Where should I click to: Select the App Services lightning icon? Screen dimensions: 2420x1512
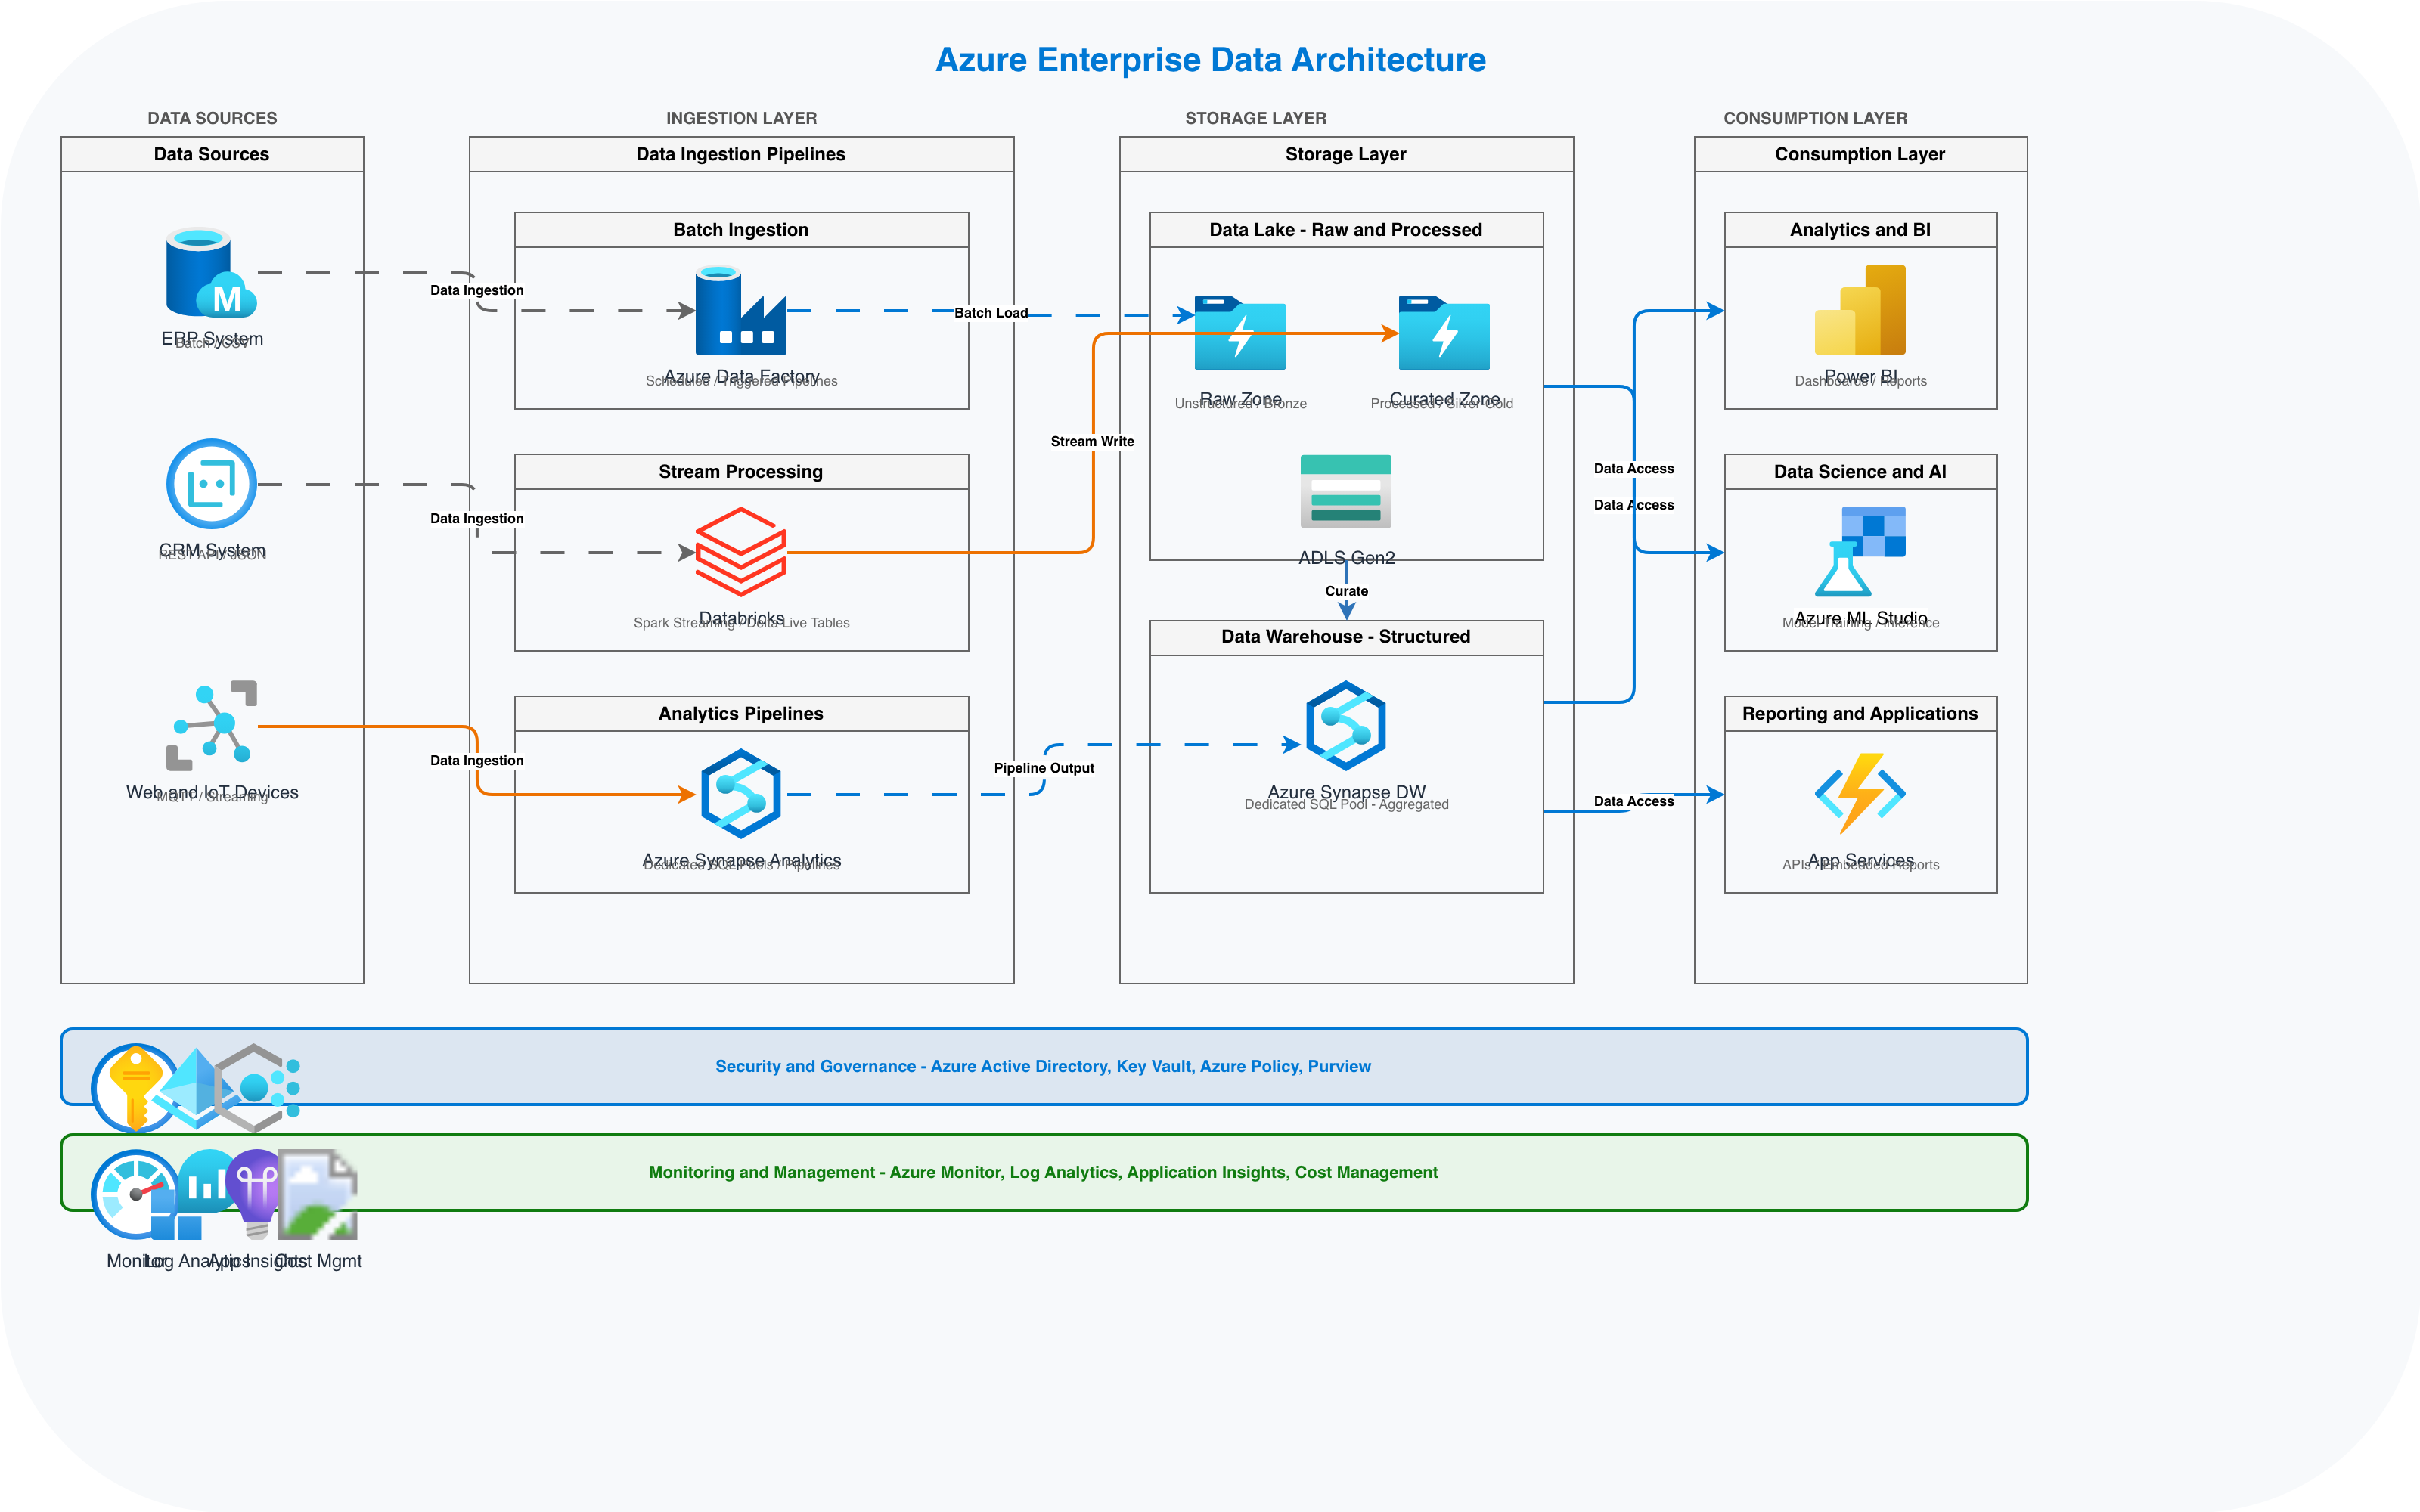(x=1860, y=794)
